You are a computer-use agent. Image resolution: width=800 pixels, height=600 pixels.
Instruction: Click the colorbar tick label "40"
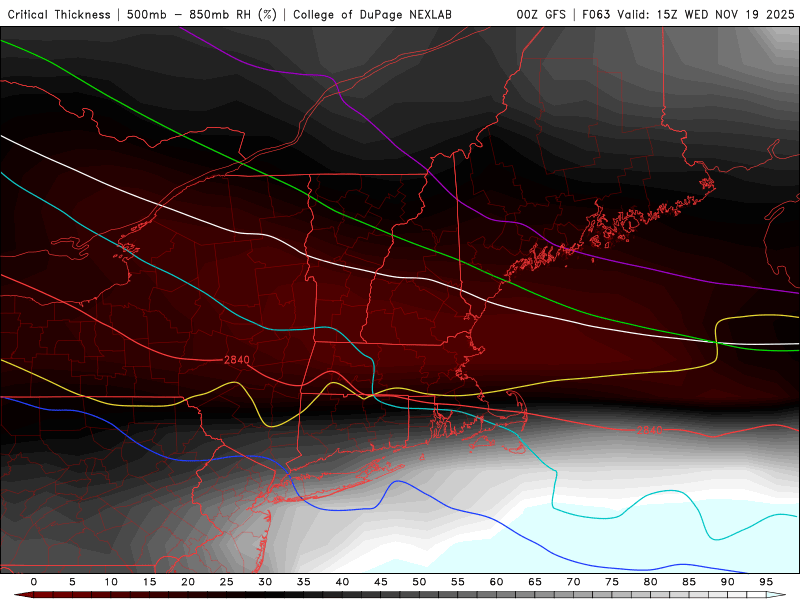(x=342, y=582)
